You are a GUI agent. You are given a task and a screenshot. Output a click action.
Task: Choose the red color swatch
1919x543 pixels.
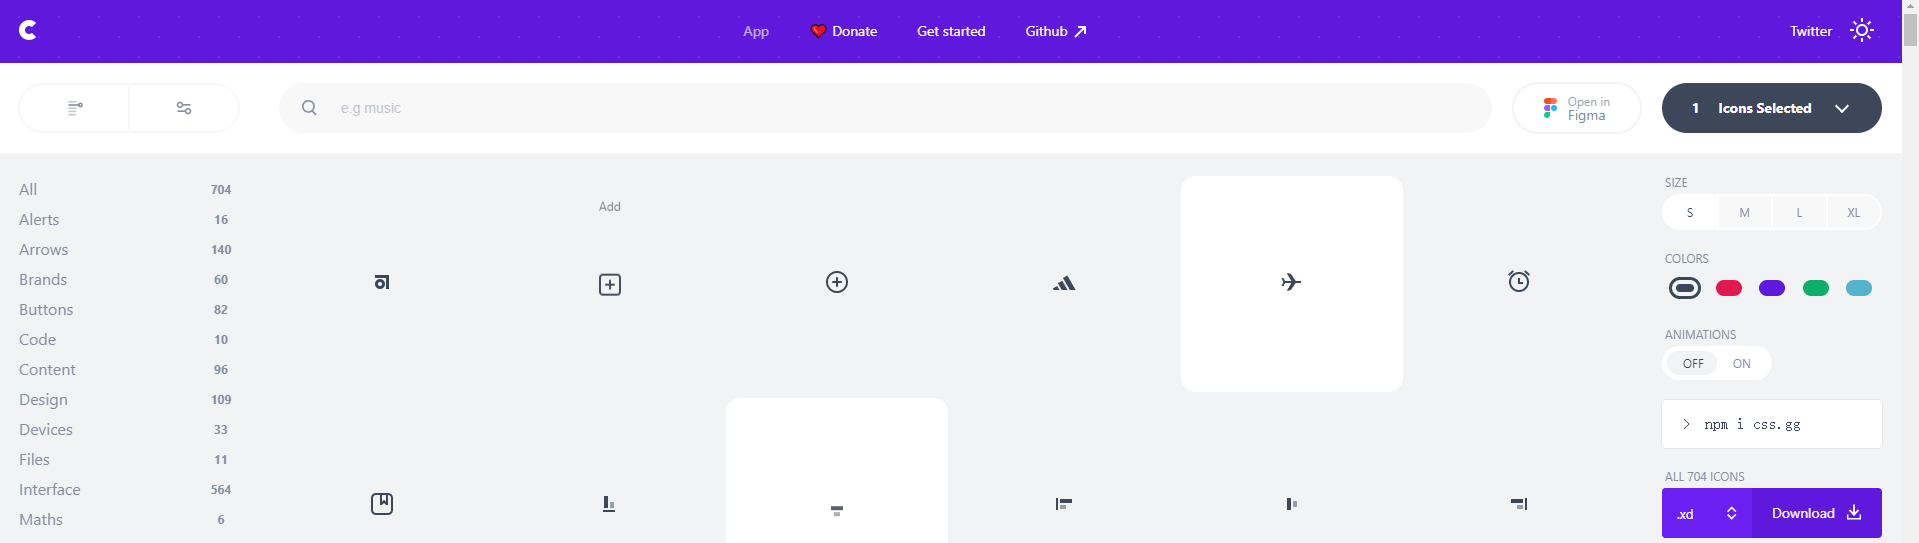point(1729,288)
